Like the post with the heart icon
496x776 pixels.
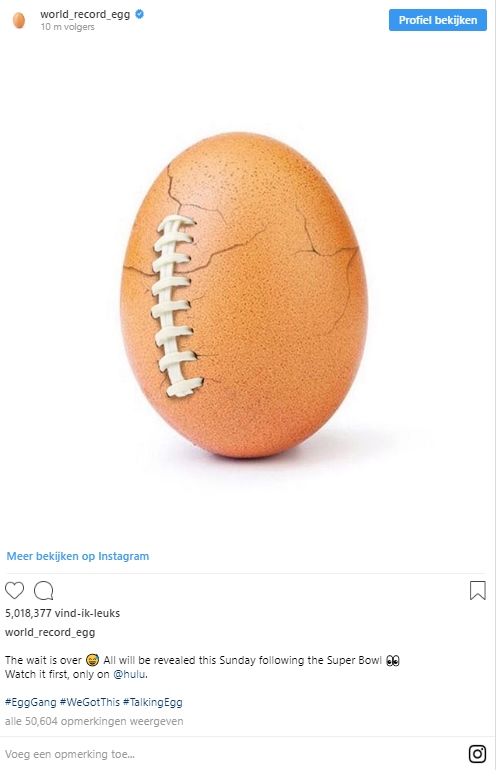[14, 590]
